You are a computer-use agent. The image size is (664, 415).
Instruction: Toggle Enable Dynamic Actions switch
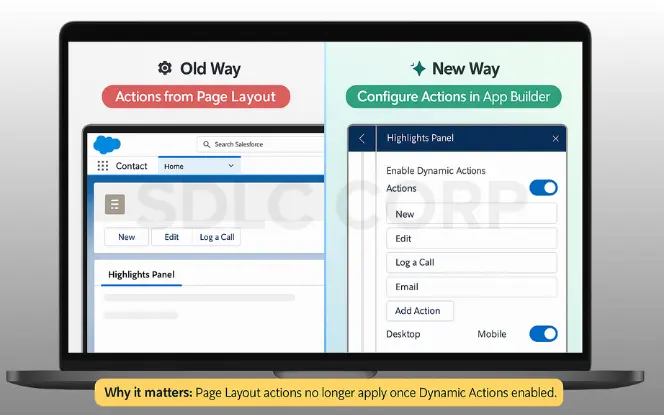point(543,188)
